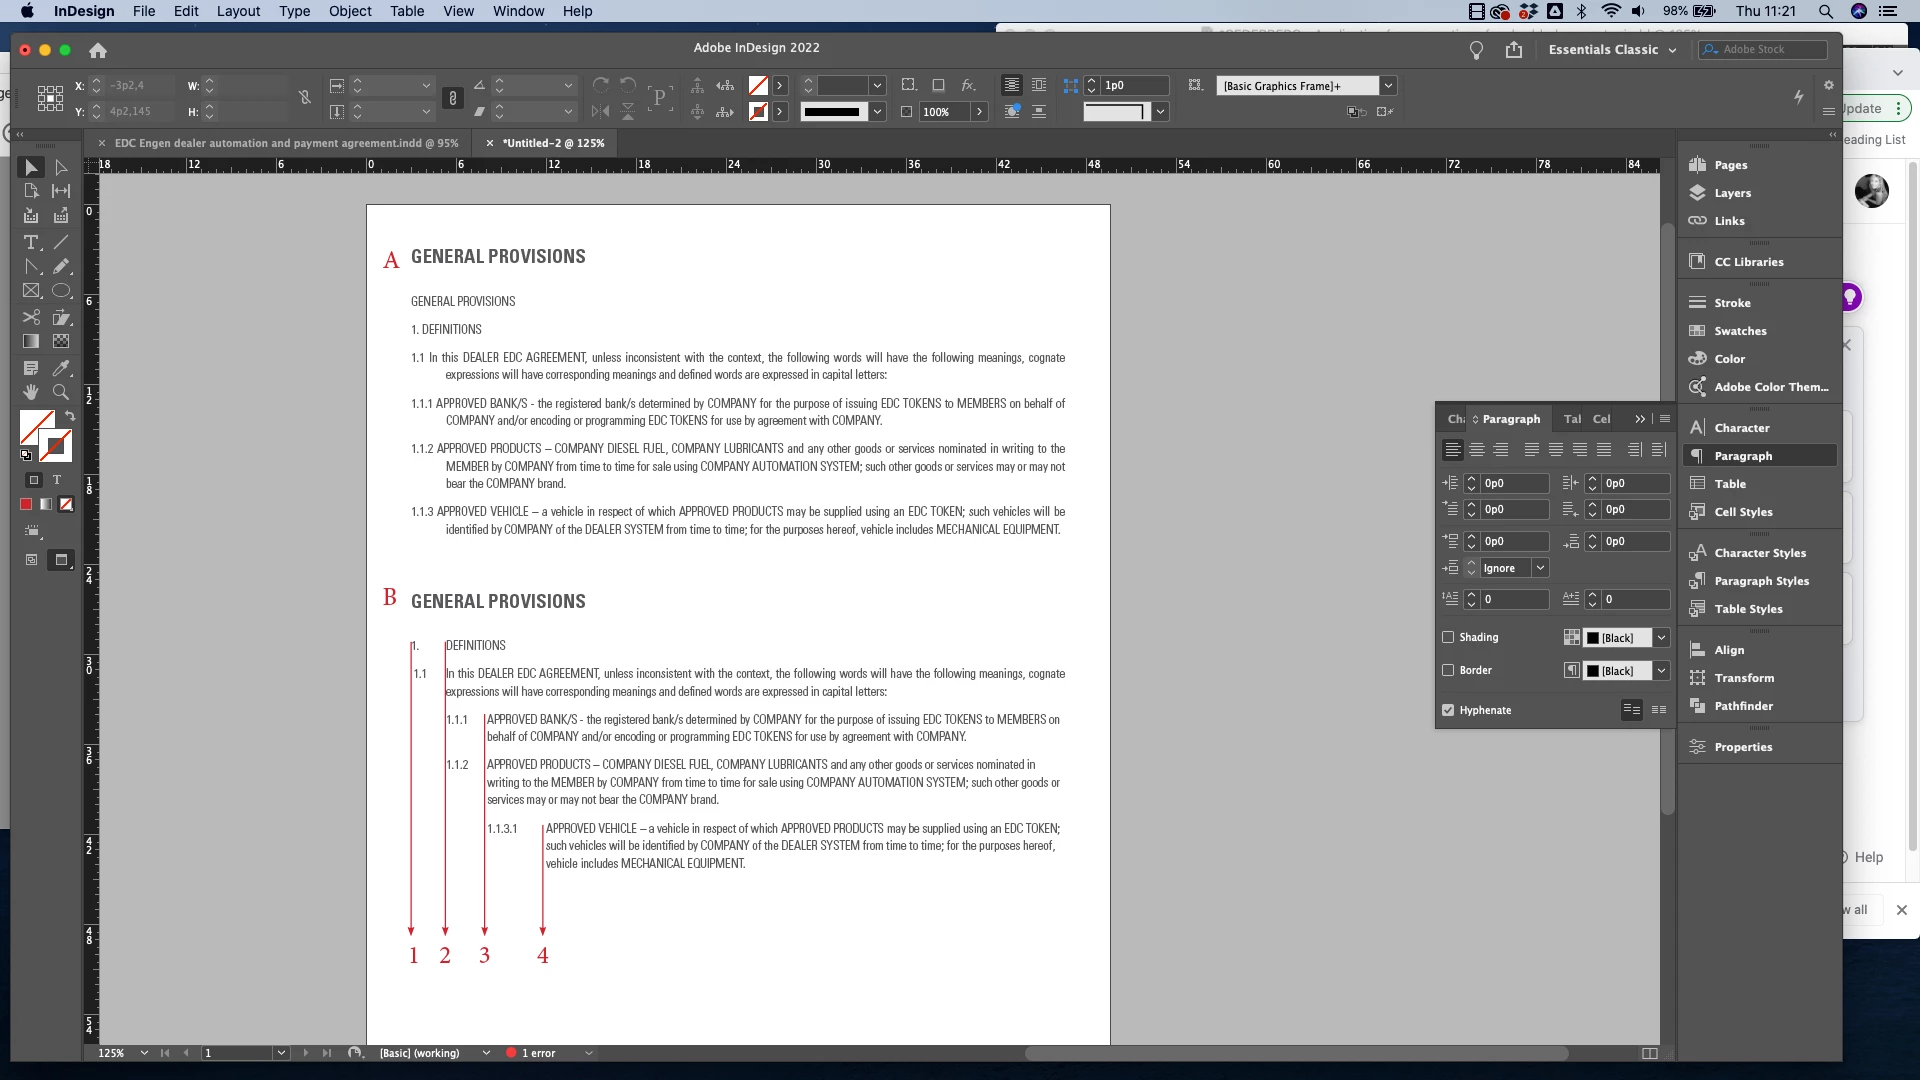The height and width of the screenshot is (1080, 1920).
Task: Open the Basic Graphics Frame style dropdown
Action: 1388,86
